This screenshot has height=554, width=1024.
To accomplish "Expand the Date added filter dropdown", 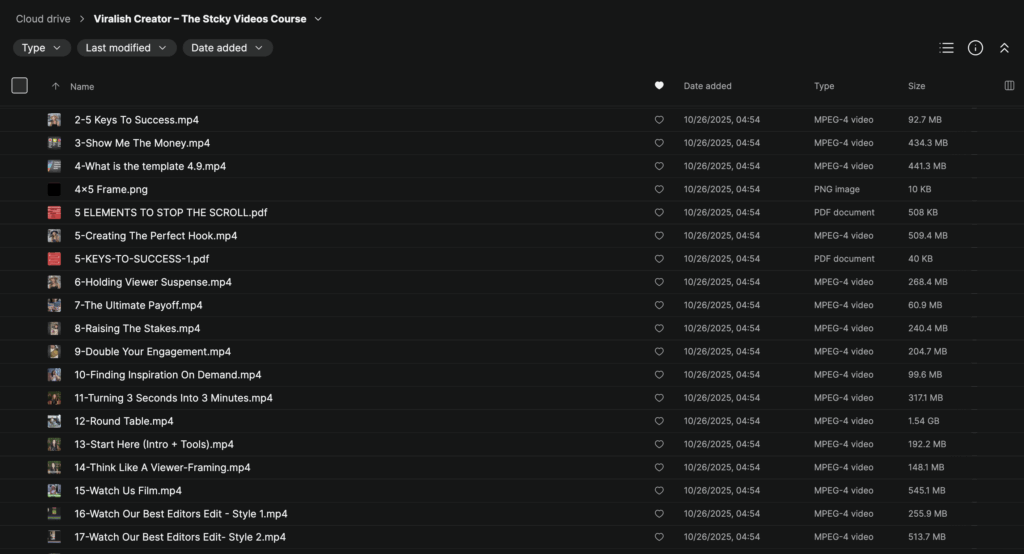I will [227, 48].
